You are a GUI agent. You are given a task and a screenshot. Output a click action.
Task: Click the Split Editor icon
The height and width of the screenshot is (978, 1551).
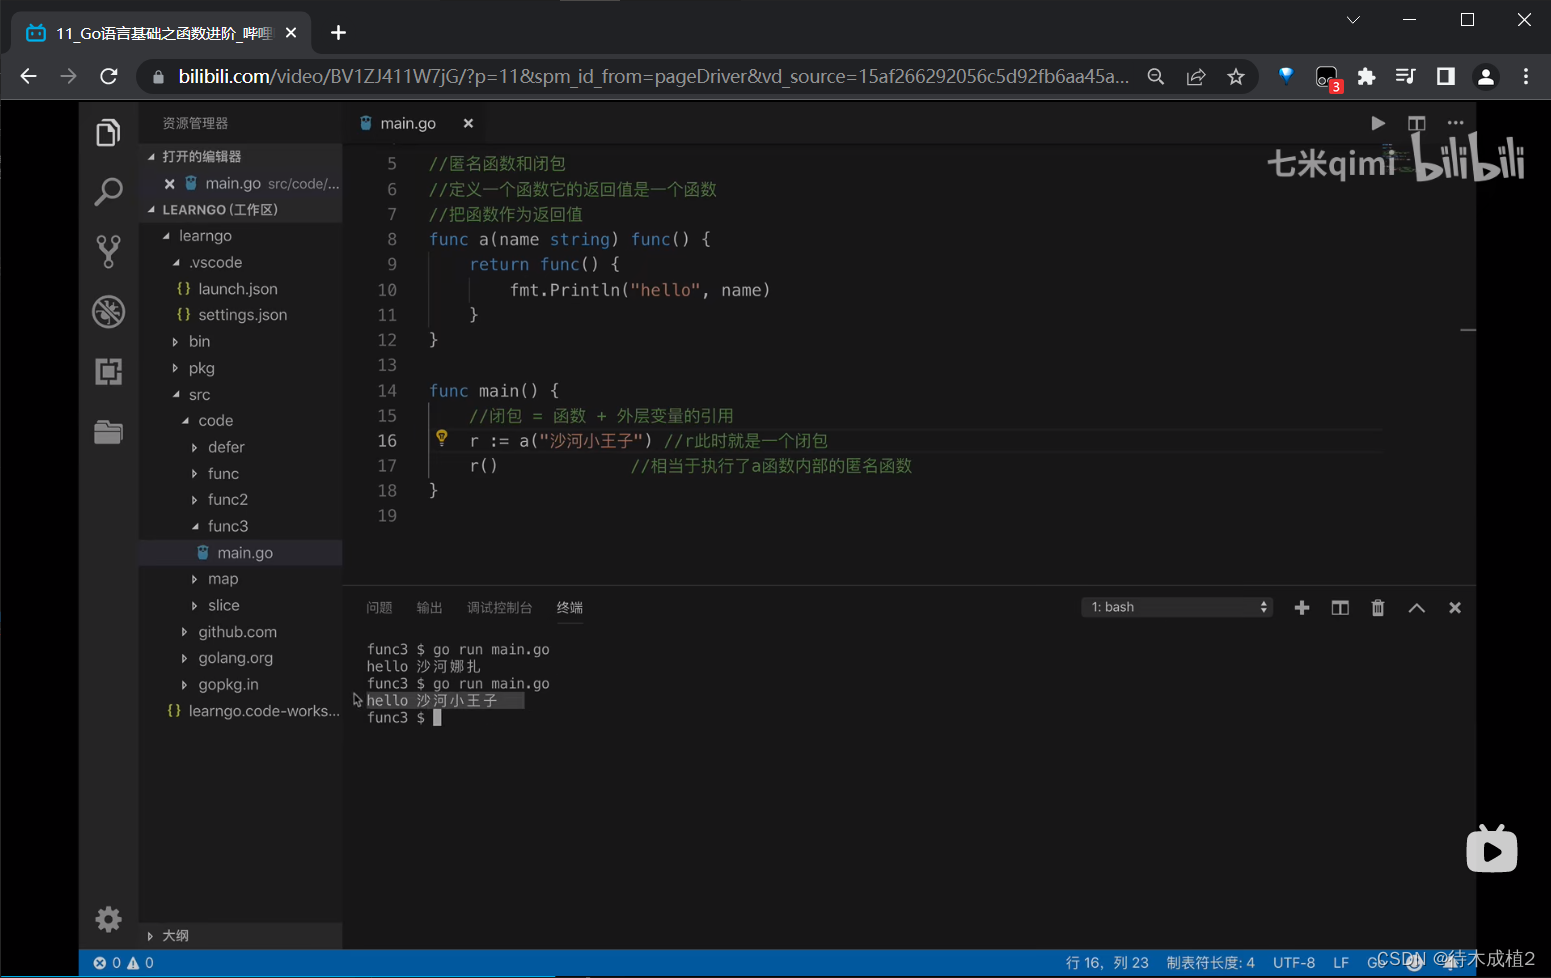(1416, 123)
